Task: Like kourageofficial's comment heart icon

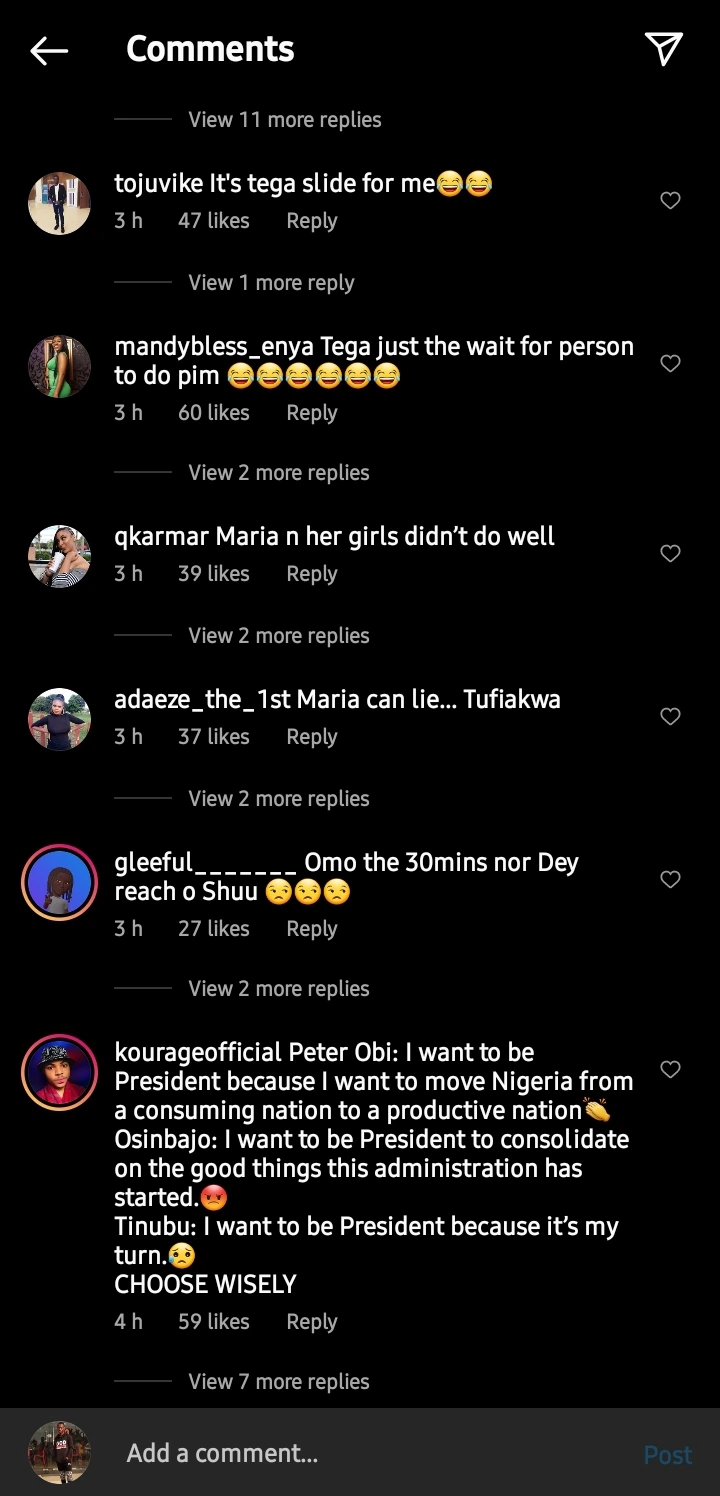Action: pos(670,1069)
